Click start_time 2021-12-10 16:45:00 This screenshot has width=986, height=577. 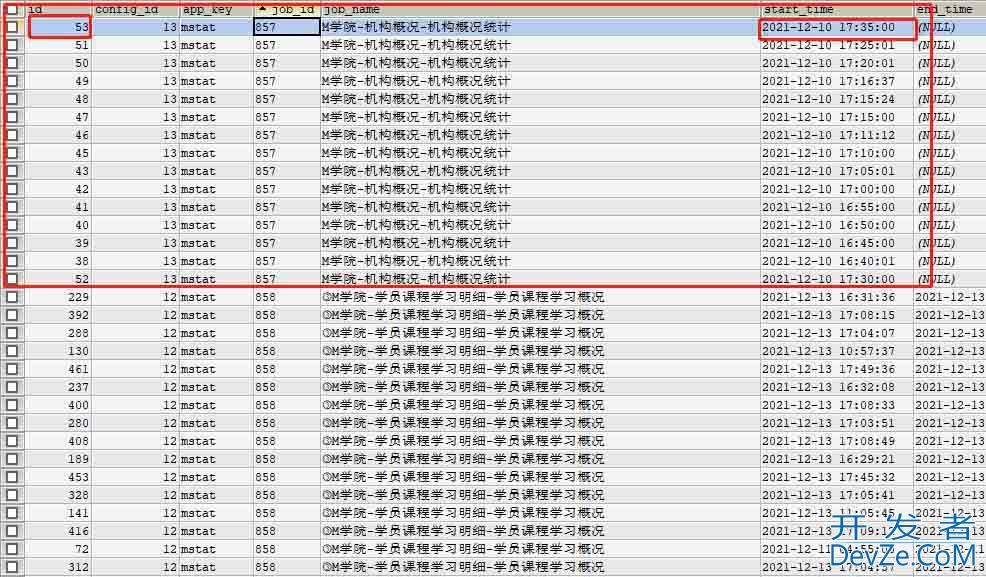point(836,243)
